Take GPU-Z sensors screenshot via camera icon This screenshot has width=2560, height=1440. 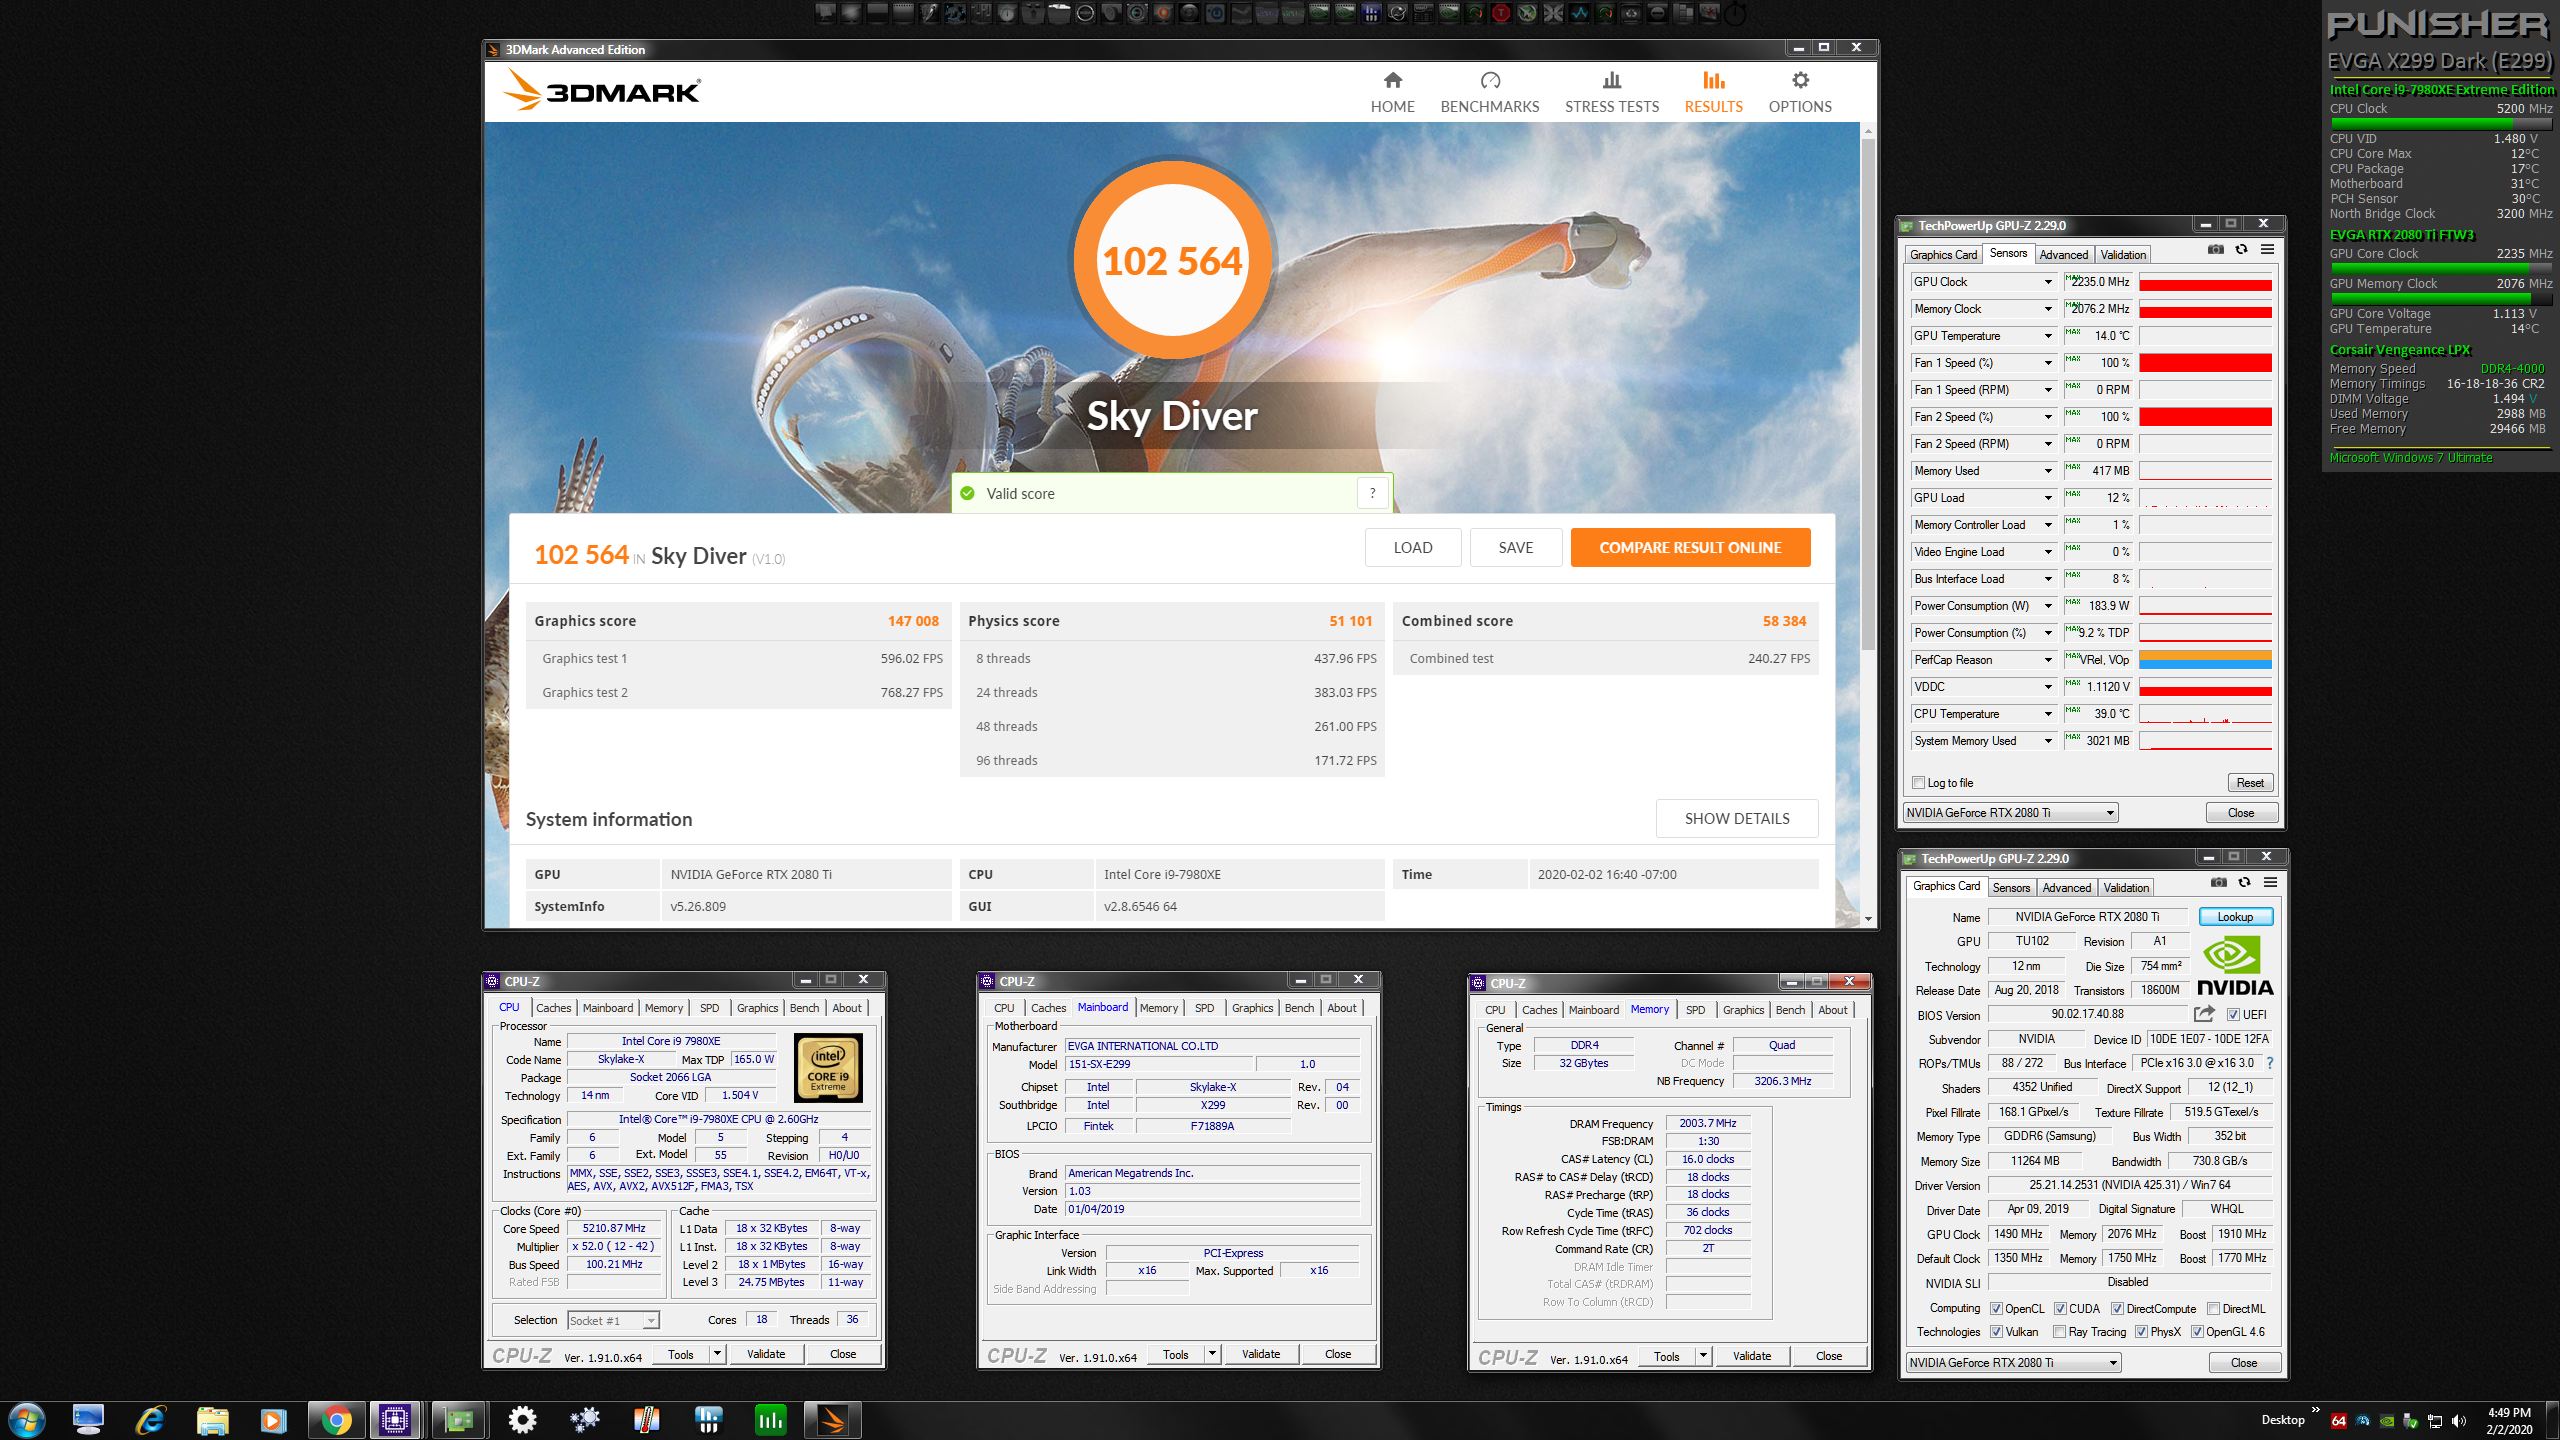2215,250
